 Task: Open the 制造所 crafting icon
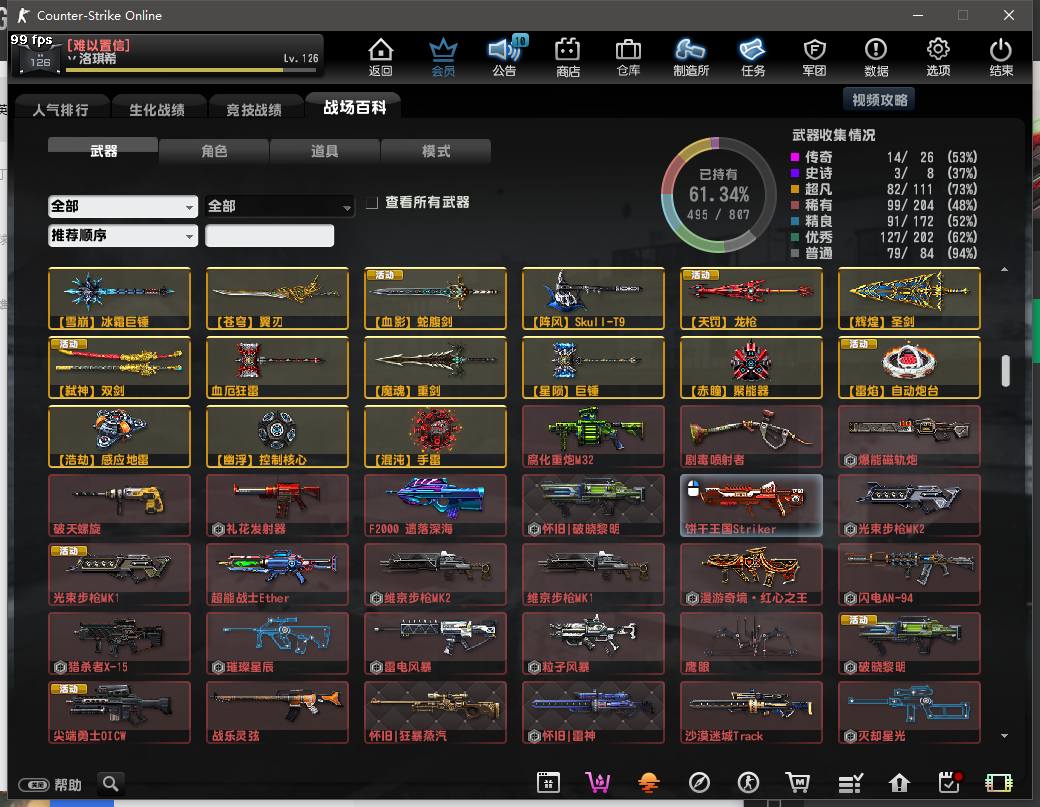click(x=690, y=57)
